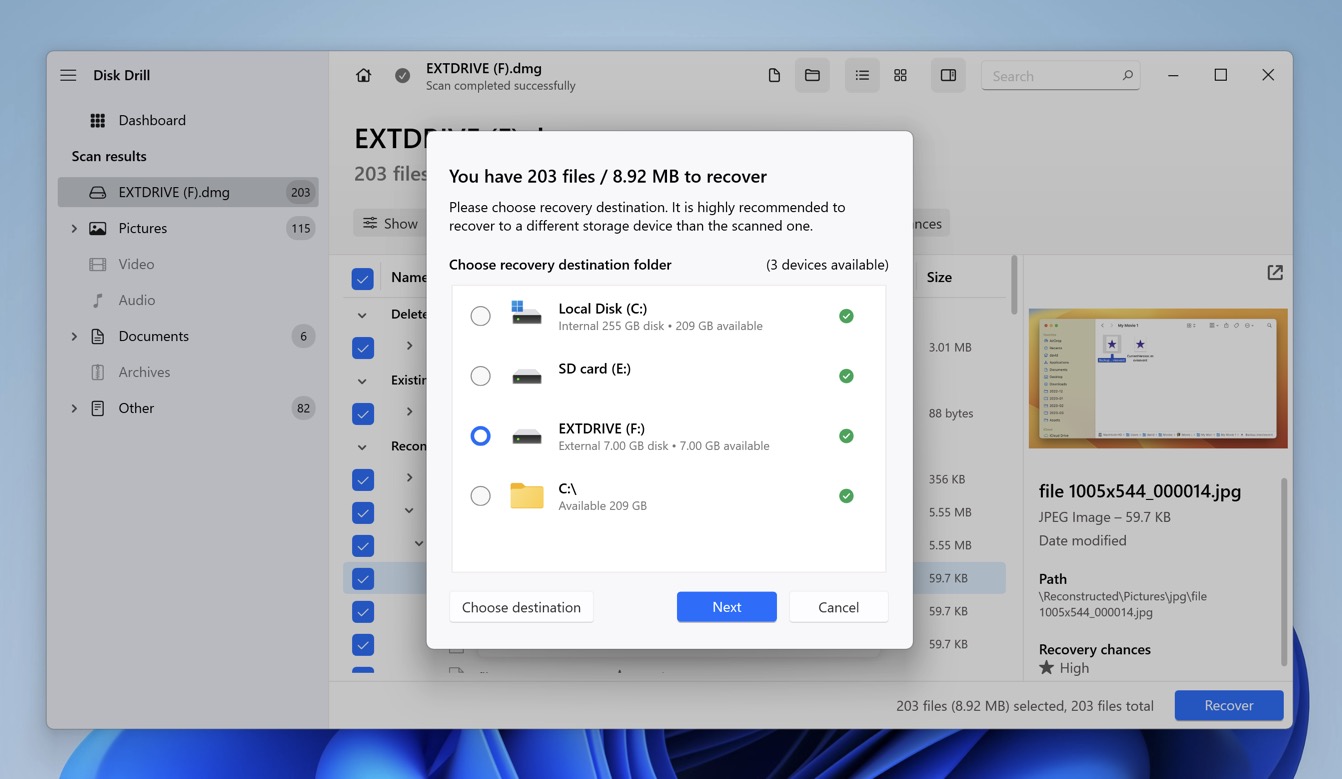The height and width of the screenshot is (779, 1342).
Task: Open the Archives category
Action: 188,372
